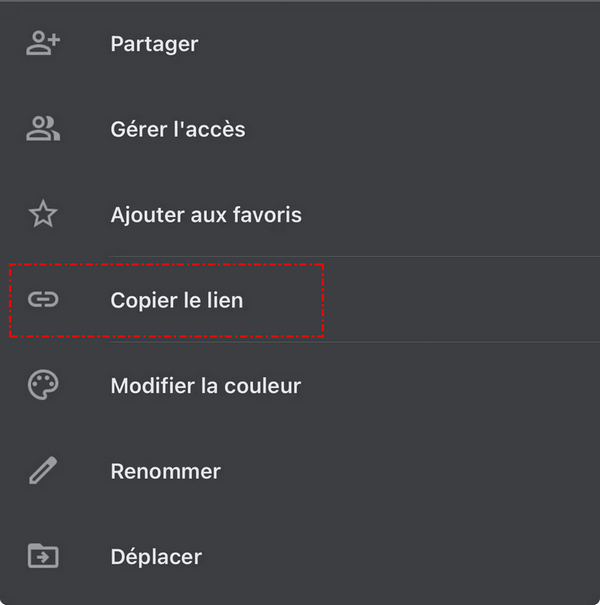The height and width of the screenshot is (605, 600).
Task: Open Modifier la couleur option
Action: (205, 386)
